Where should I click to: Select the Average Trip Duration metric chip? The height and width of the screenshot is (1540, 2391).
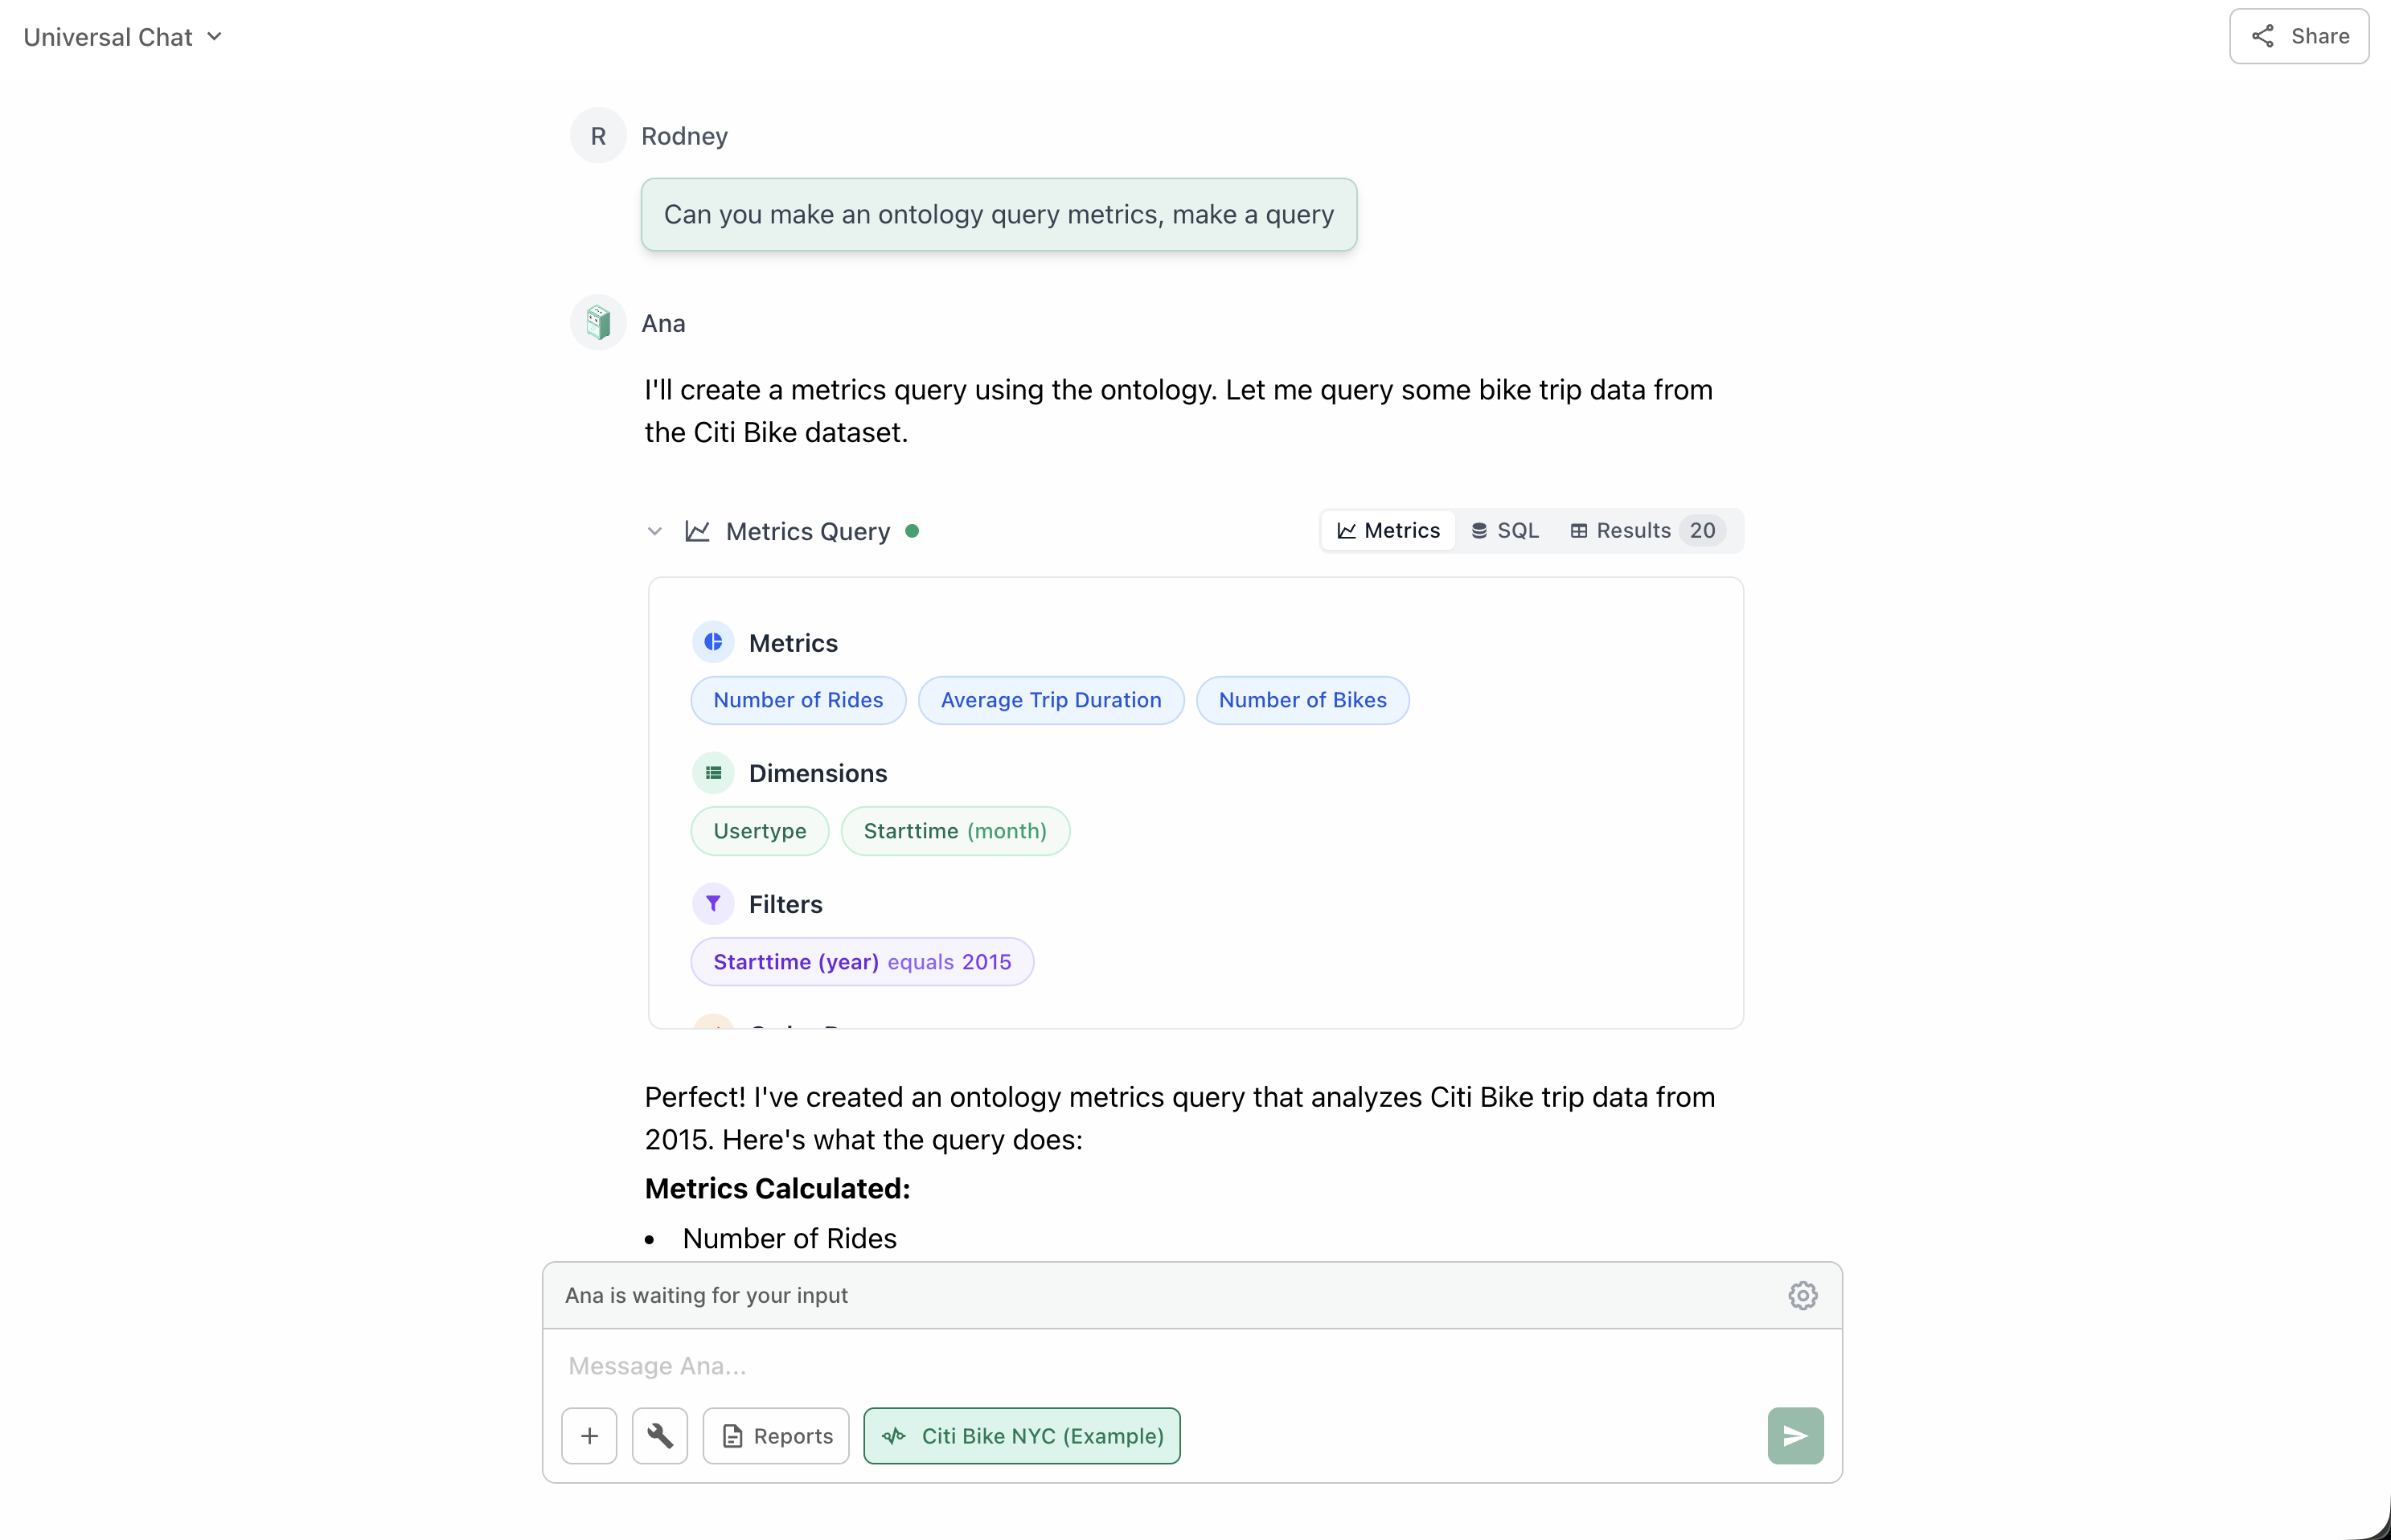(x=1051, y=700)
